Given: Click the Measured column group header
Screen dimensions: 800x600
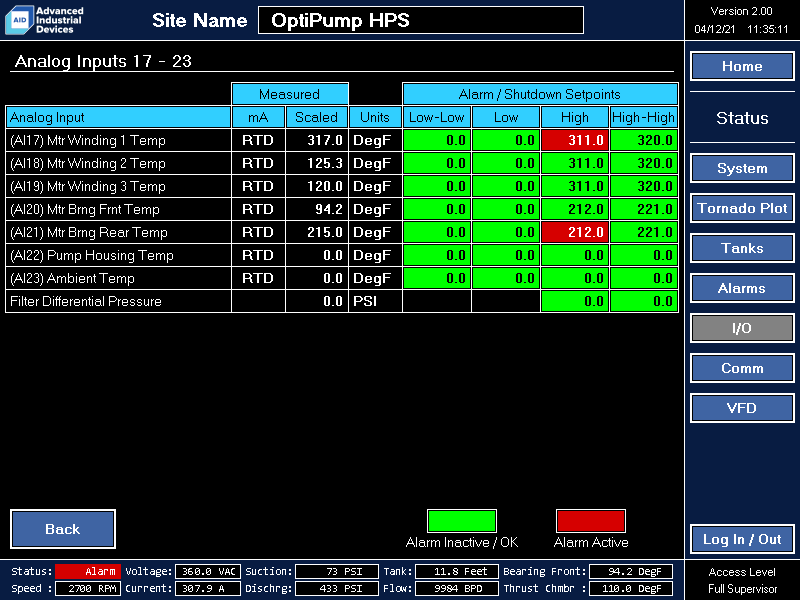Looking at the screenshot, I should point(290,94).
